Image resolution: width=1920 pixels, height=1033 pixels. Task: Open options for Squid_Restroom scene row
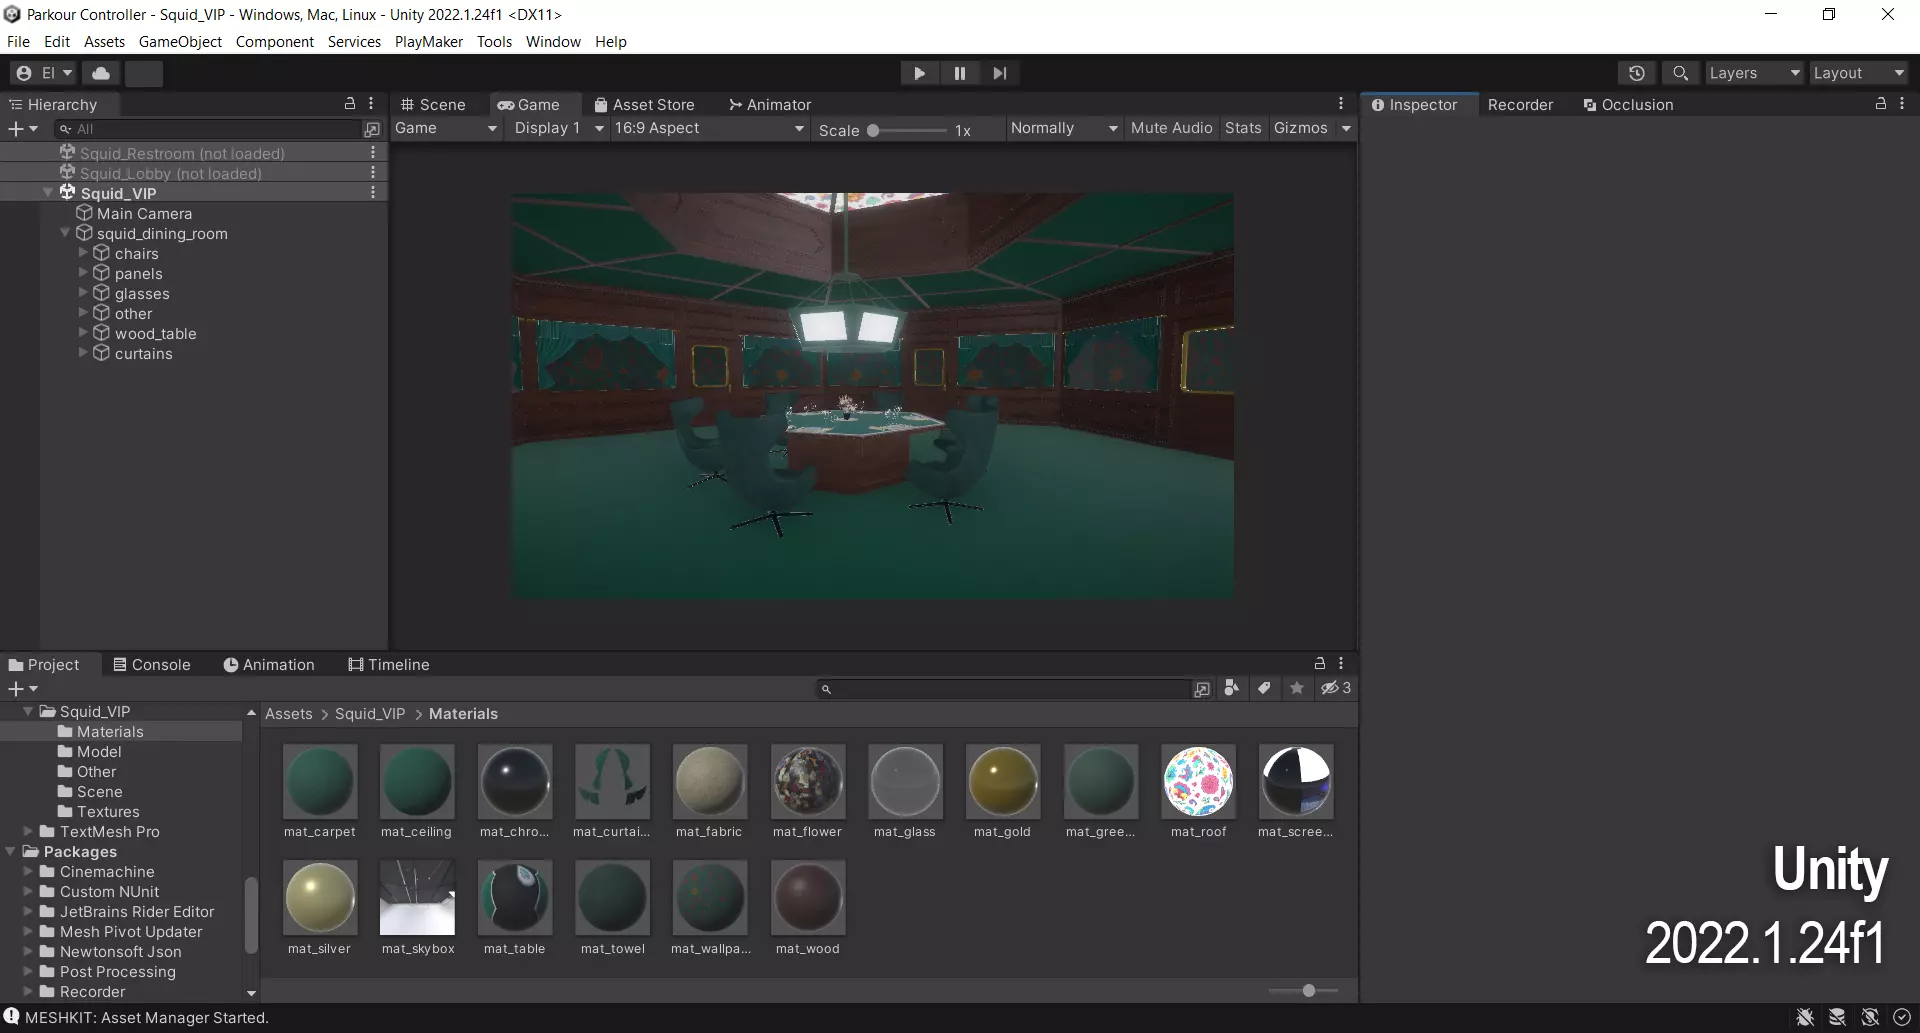coord(373,153)
